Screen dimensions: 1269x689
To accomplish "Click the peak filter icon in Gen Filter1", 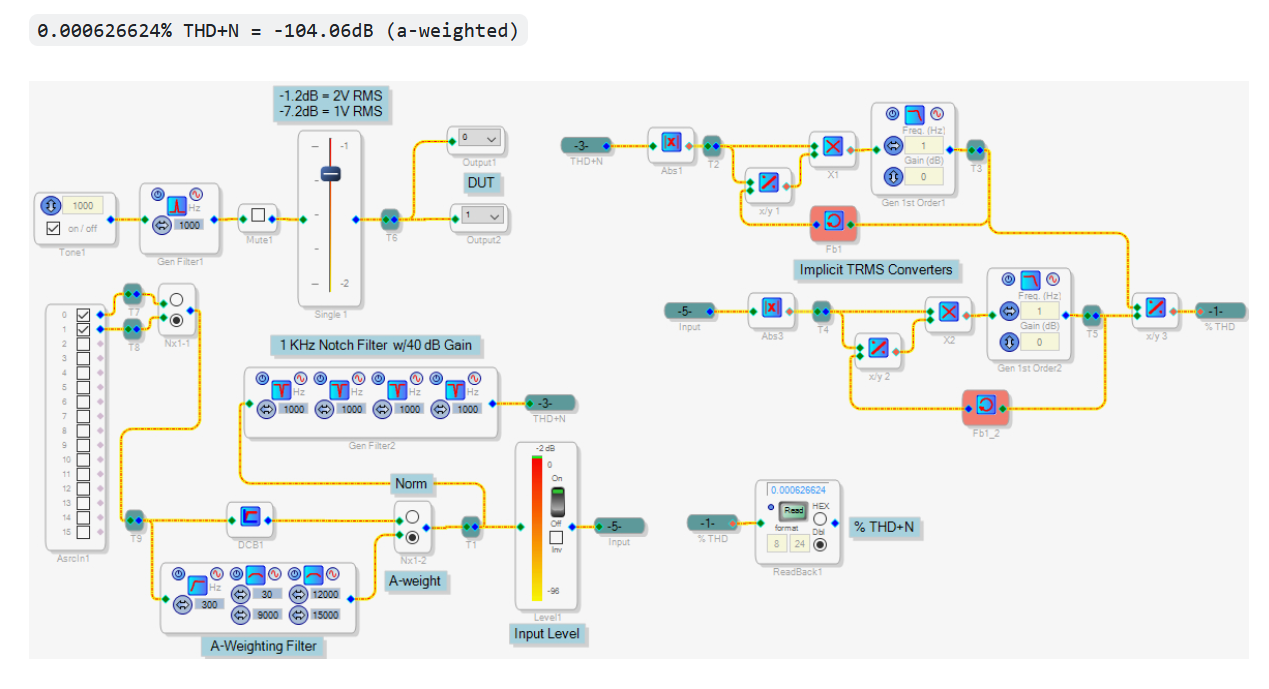I will pos(176,206).
